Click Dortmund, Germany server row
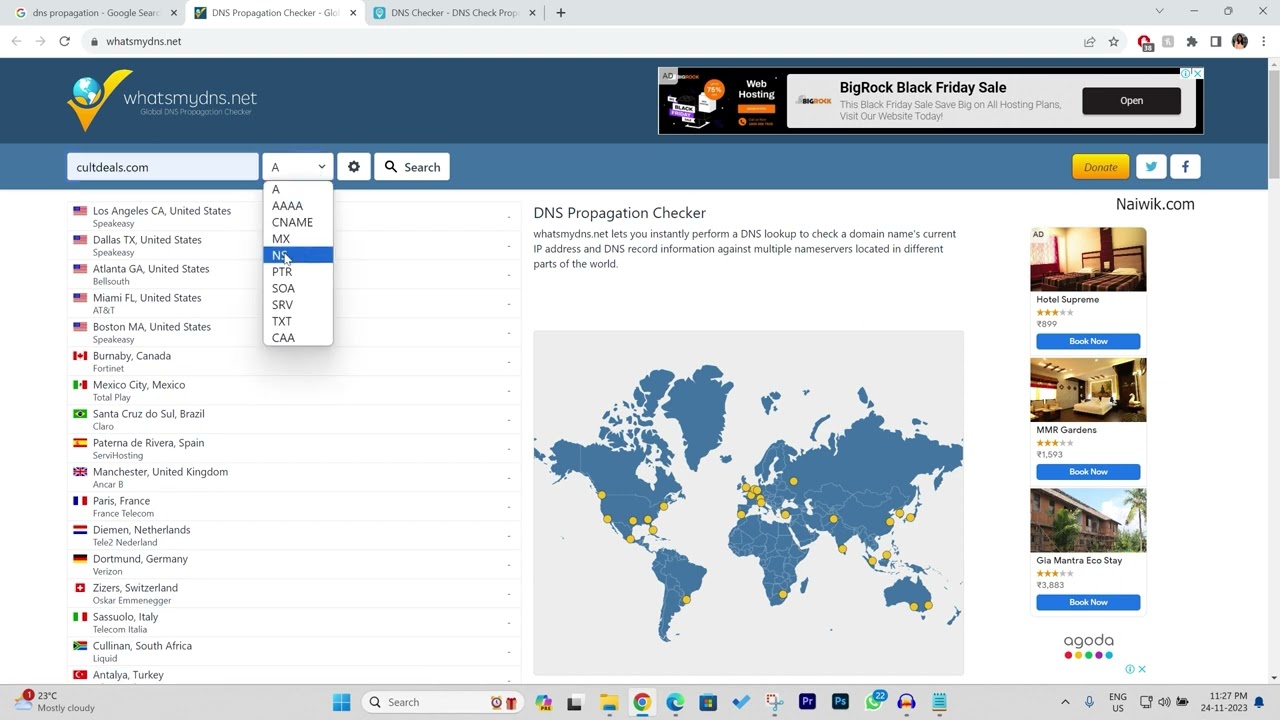Screen dimensions: 1280x720 tap(294, 565)
